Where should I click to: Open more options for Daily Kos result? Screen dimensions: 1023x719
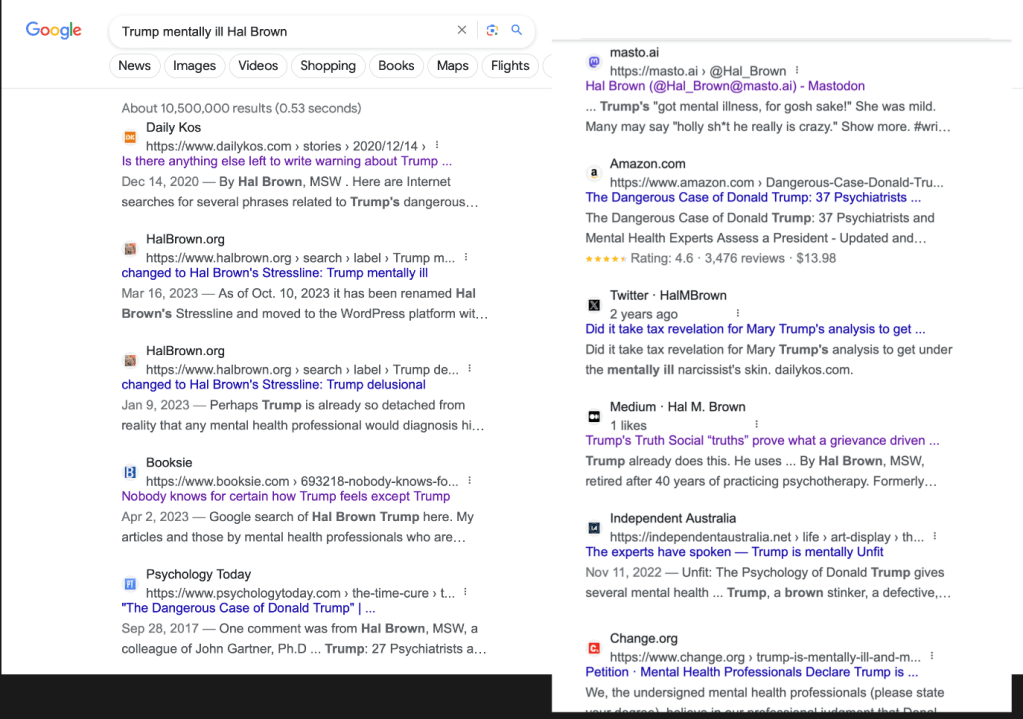(x=437, y=146)
